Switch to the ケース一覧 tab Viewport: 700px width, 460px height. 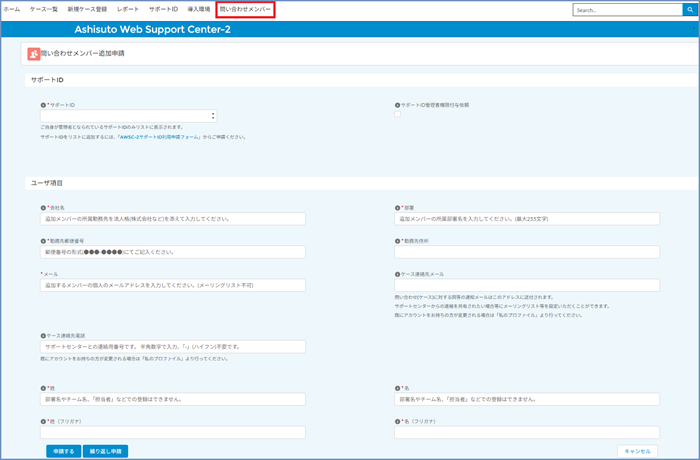coord(43,9)
